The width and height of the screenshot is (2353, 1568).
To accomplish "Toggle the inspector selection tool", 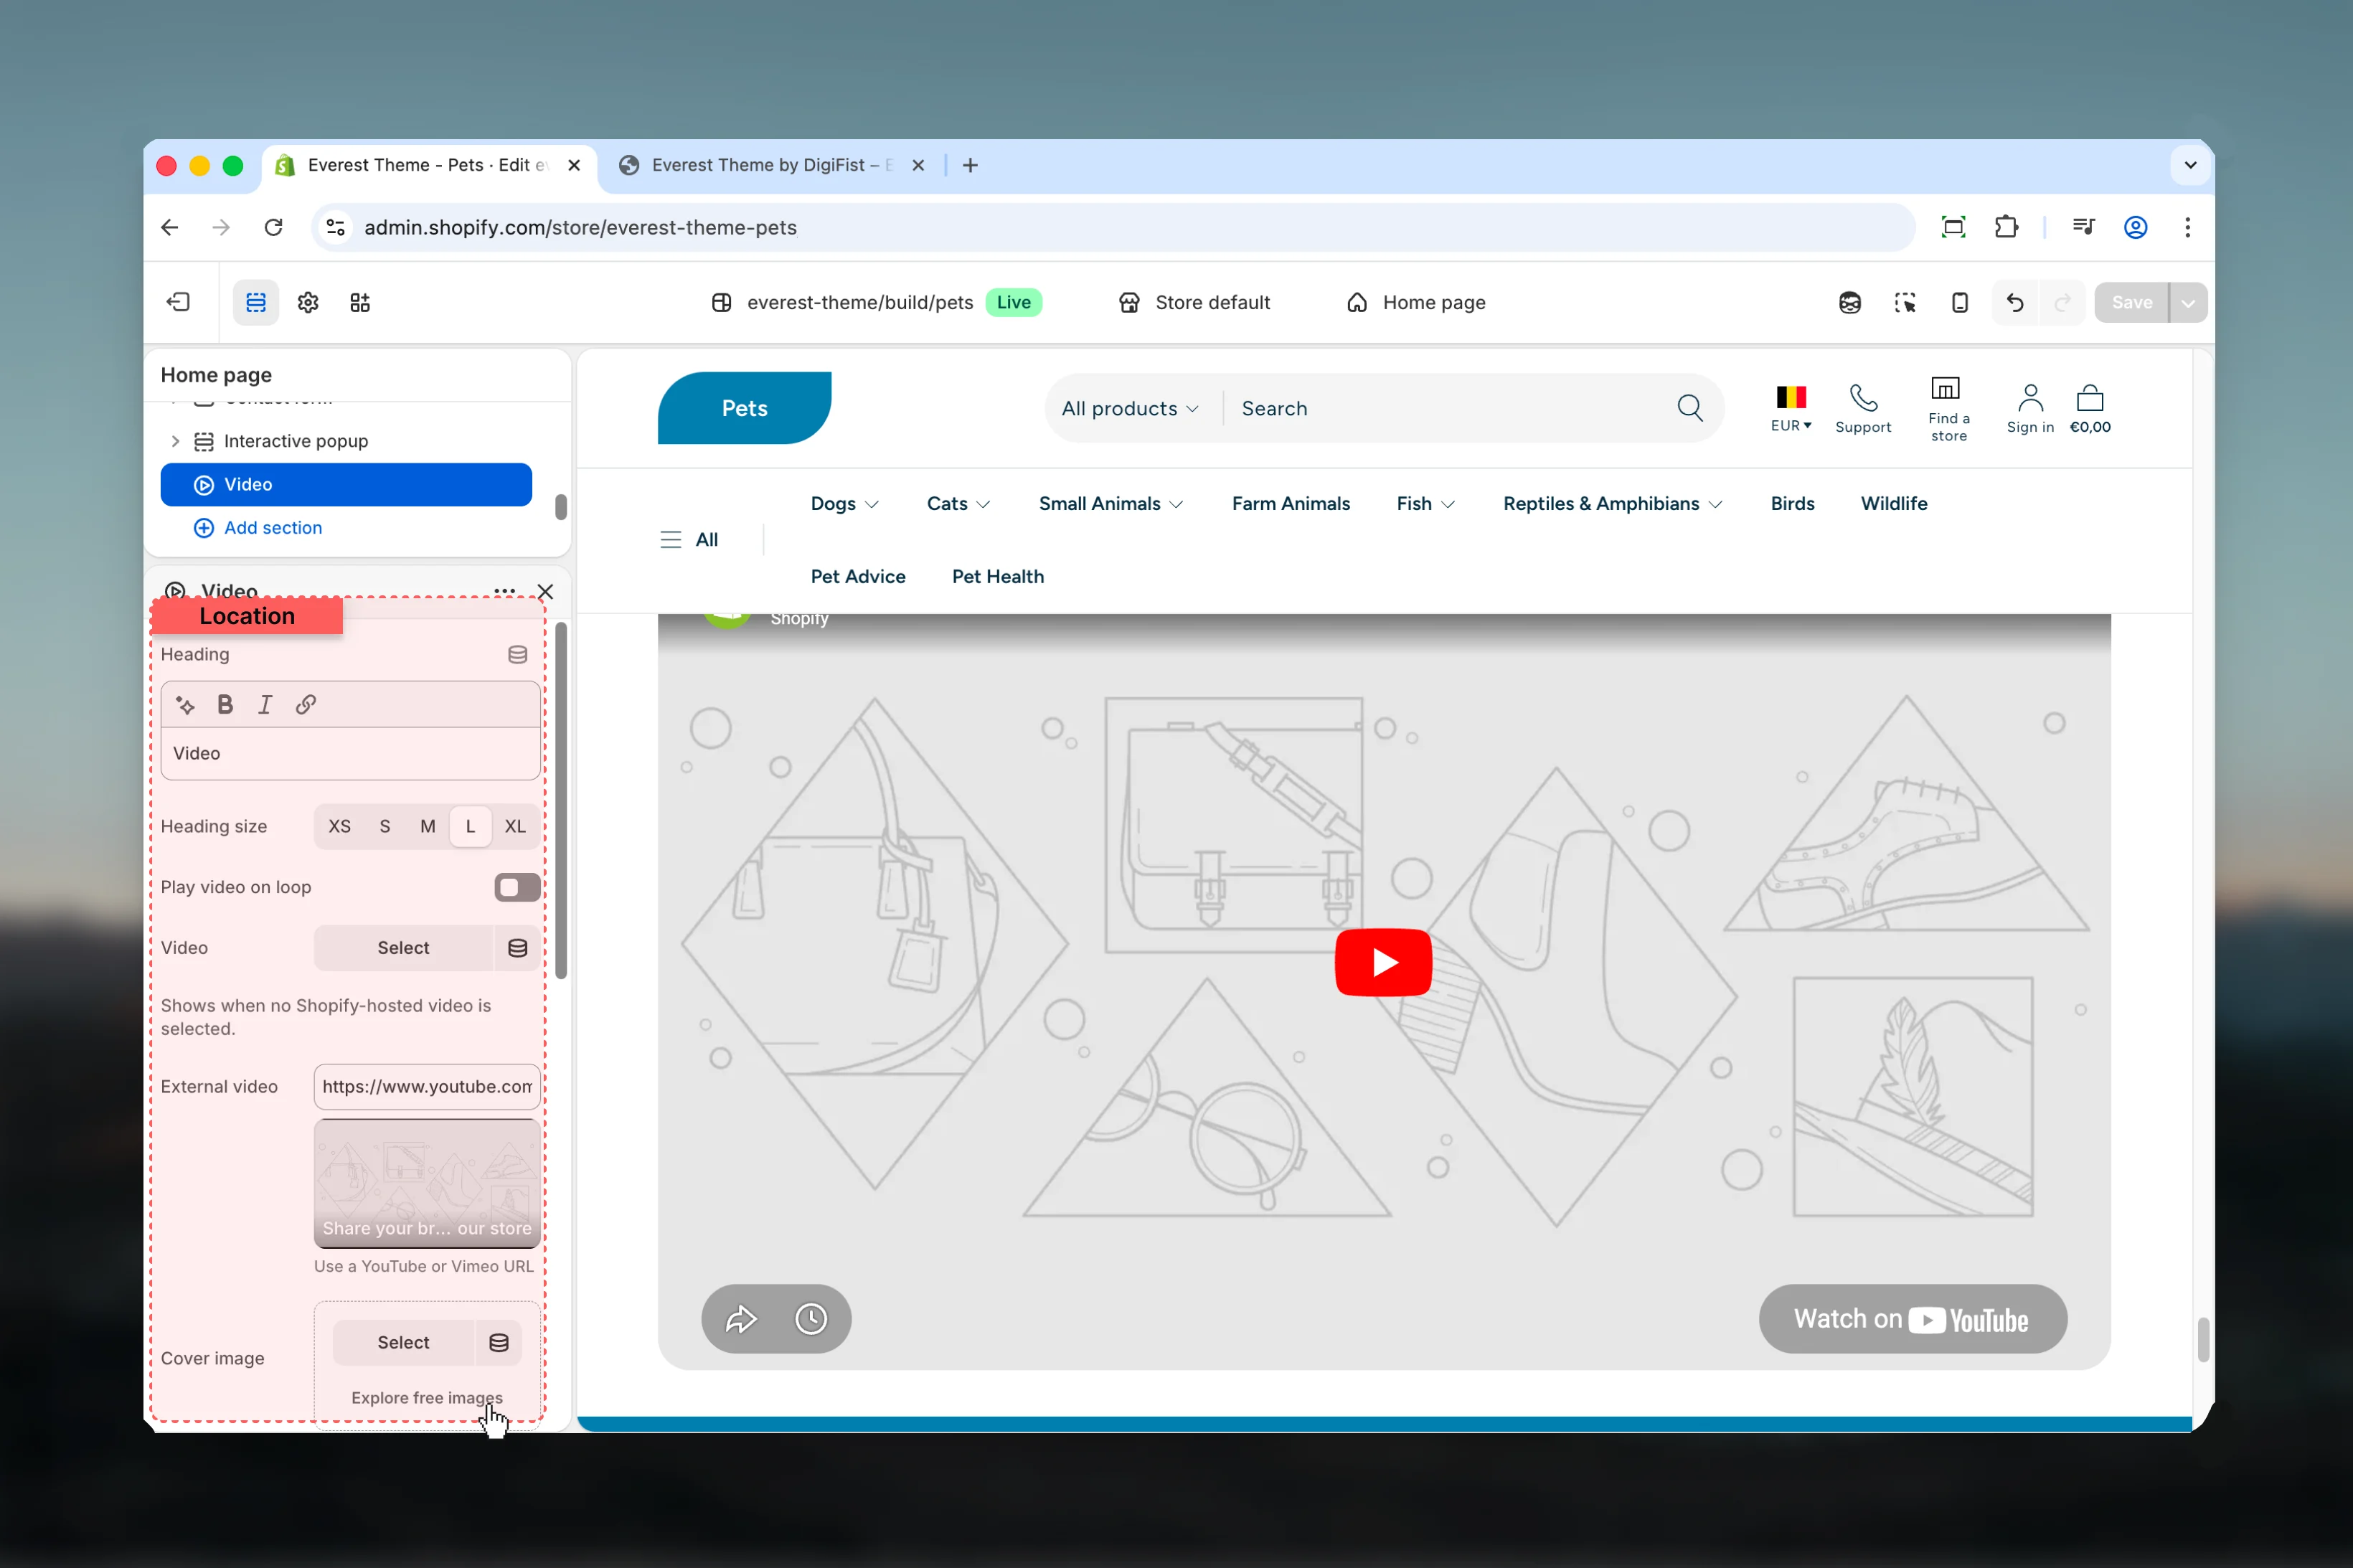I will [x=1905, y=302].
